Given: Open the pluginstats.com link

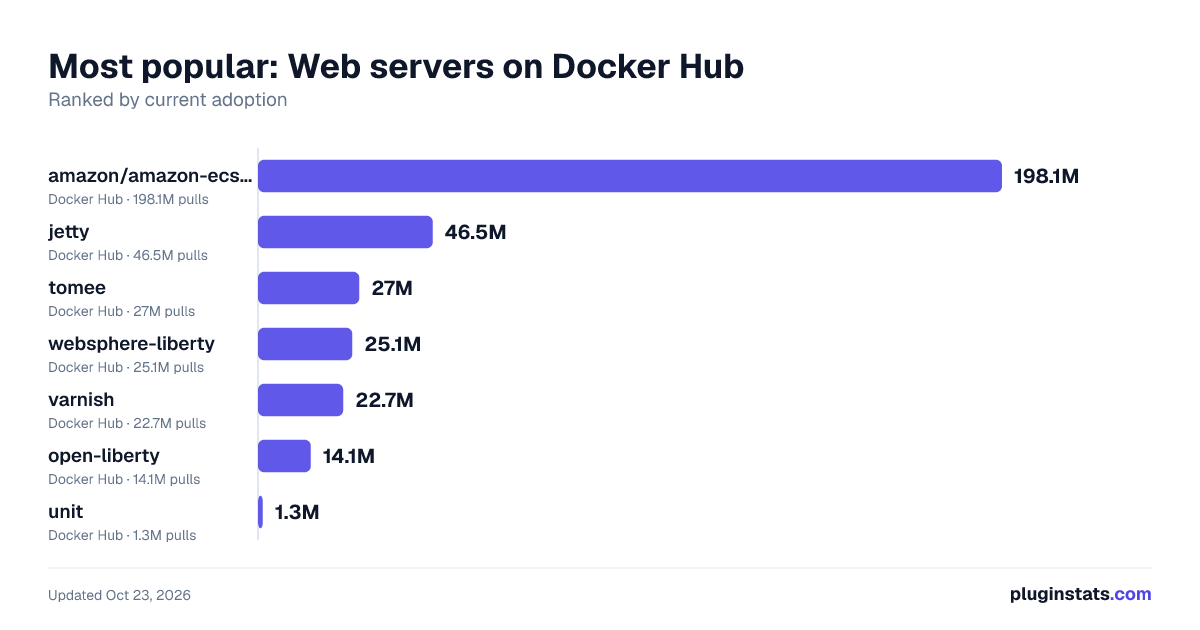Looking at the screenshot, I should (1080, 594).
